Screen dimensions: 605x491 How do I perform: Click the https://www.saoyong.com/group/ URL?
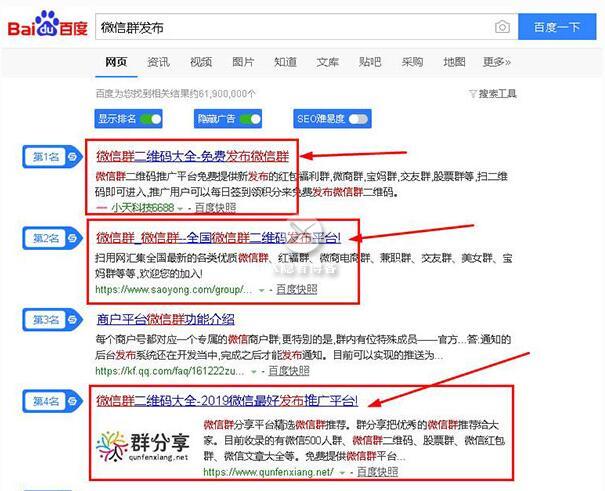(x=173, y=289)
